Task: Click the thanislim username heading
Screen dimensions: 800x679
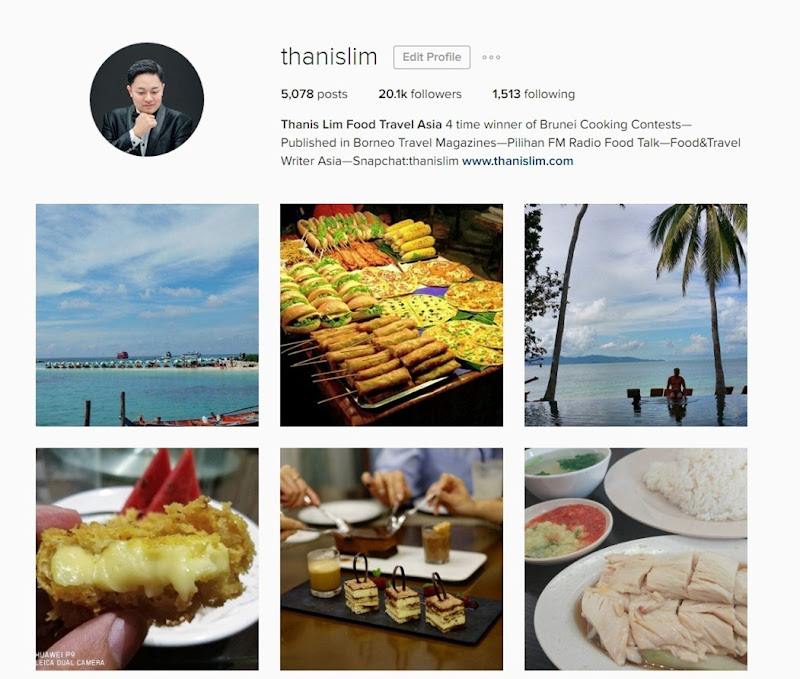Action: tap(329, 57)
